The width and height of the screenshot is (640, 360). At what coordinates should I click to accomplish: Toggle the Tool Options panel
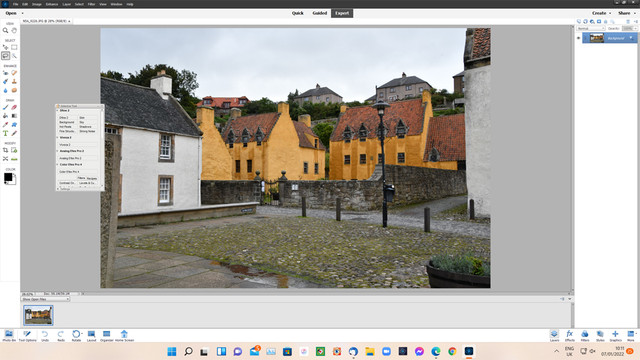[27, 336]
